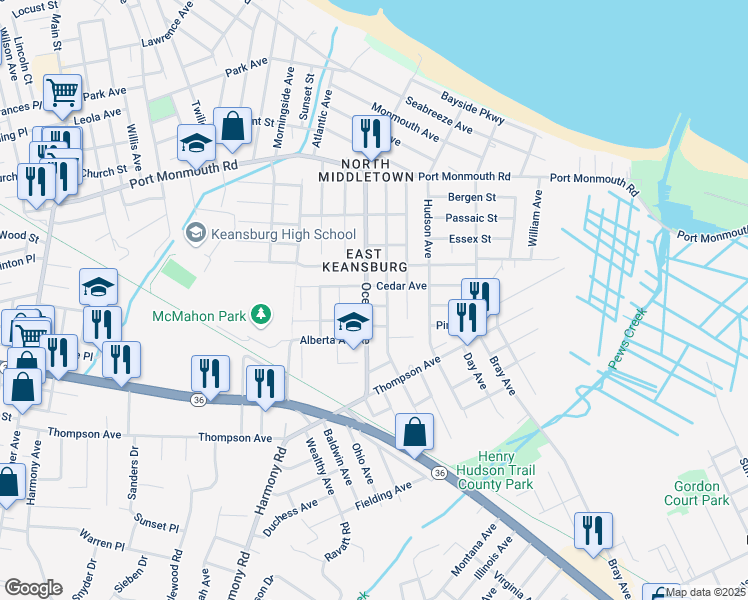Click the Route 36 shield near Ohio Ave
This screenshot has width=748, height=600.
[x=439, y=473]
